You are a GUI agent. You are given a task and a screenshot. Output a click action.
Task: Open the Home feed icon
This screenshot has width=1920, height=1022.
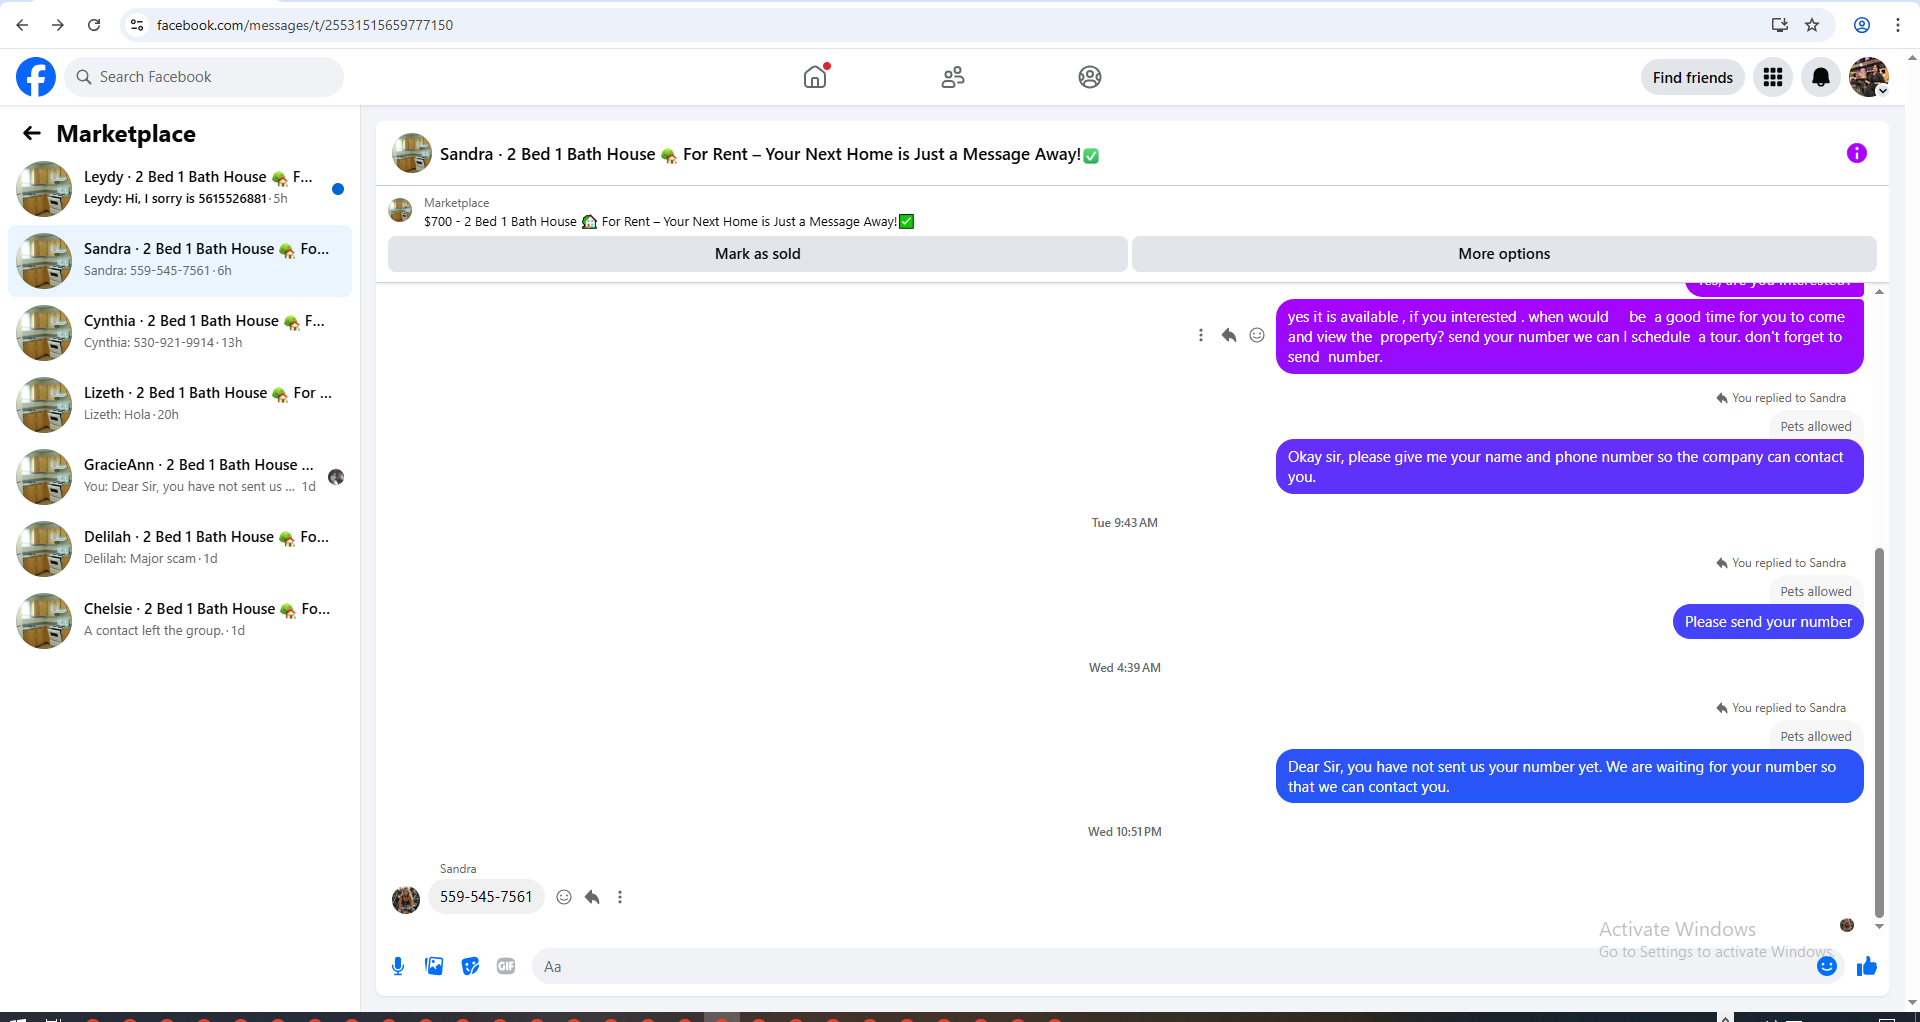click(x=815, y=77)
